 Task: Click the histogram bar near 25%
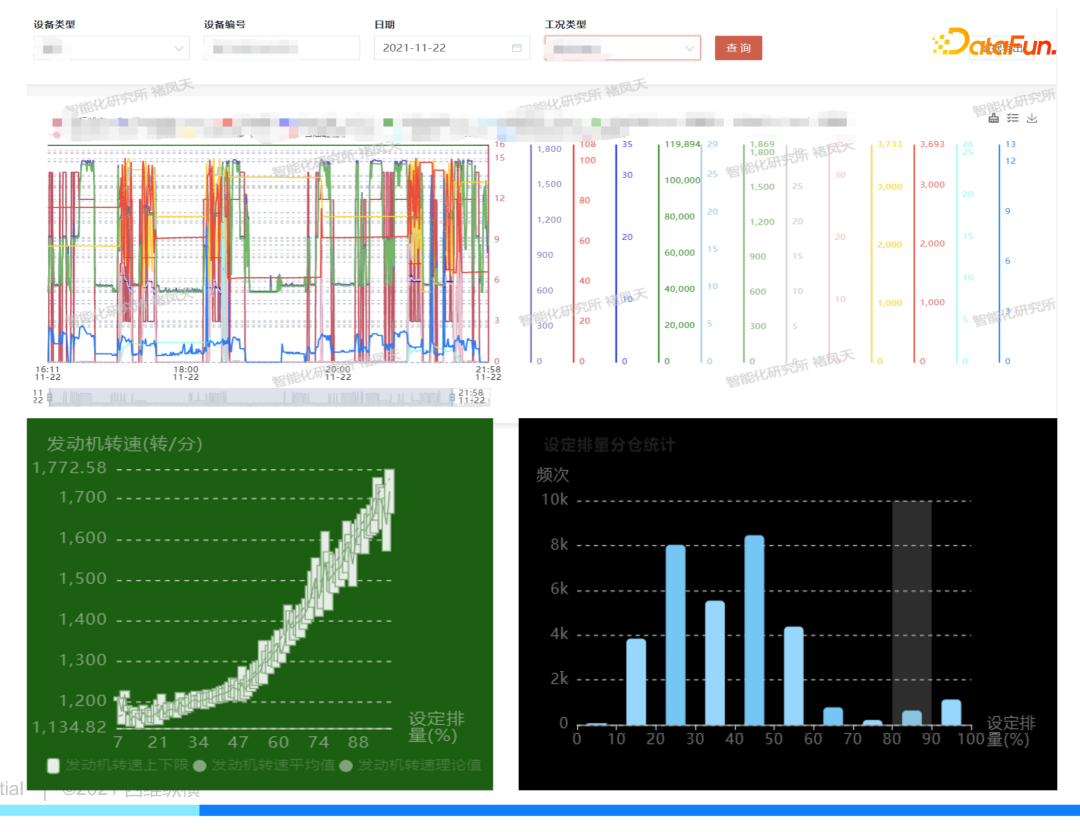[x=676, y=635]
